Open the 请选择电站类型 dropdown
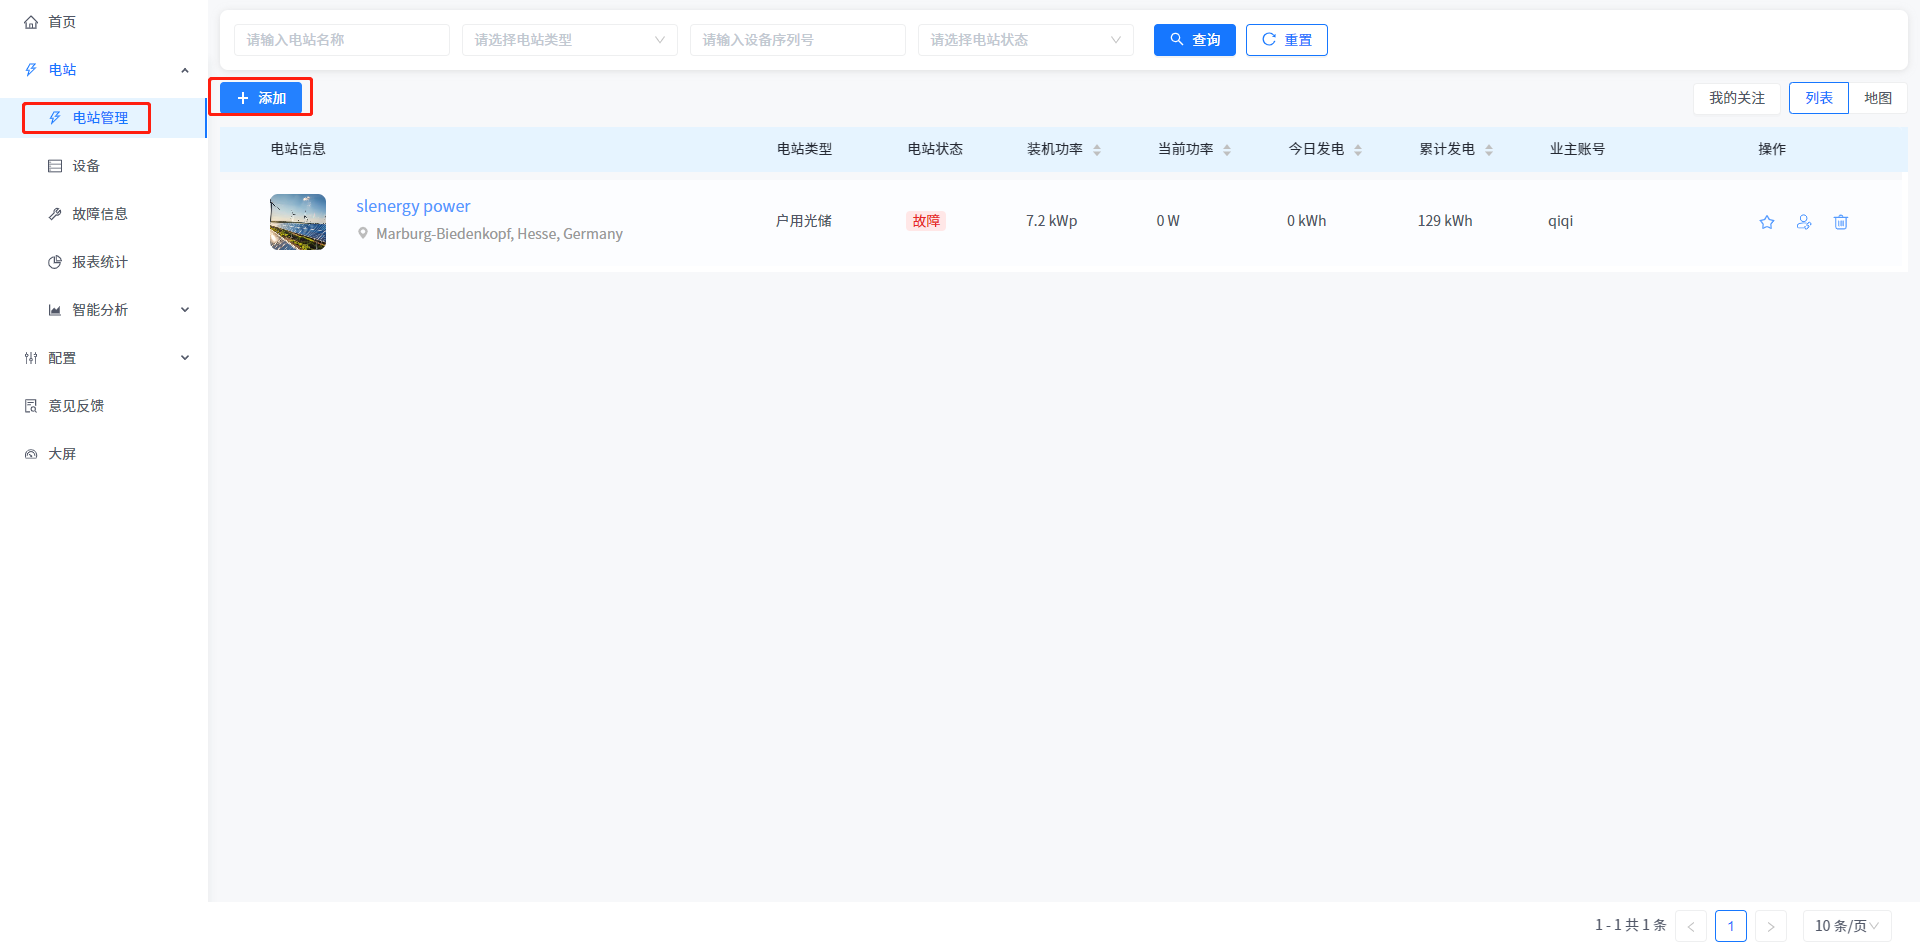The width and height of the screenshot is (1920, 950). coord(569,40)
